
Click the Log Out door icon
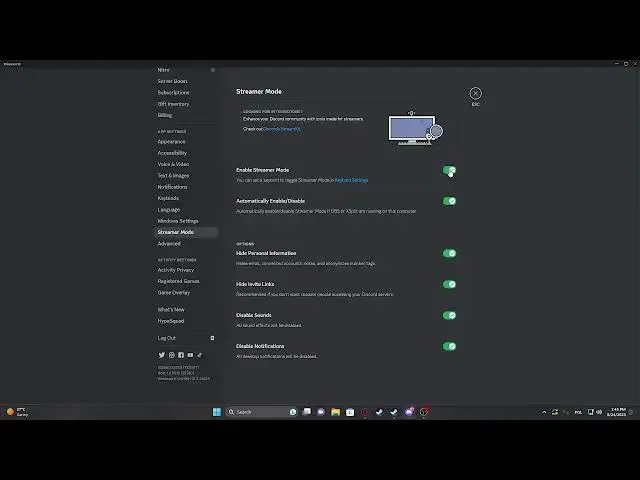[x=212, y=338]
